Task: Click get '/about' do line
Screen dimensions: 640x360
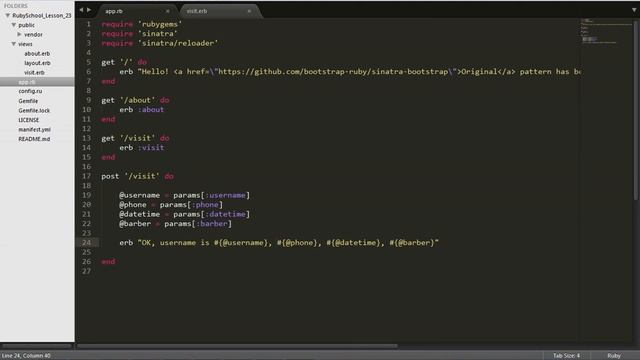Action: 135,100
